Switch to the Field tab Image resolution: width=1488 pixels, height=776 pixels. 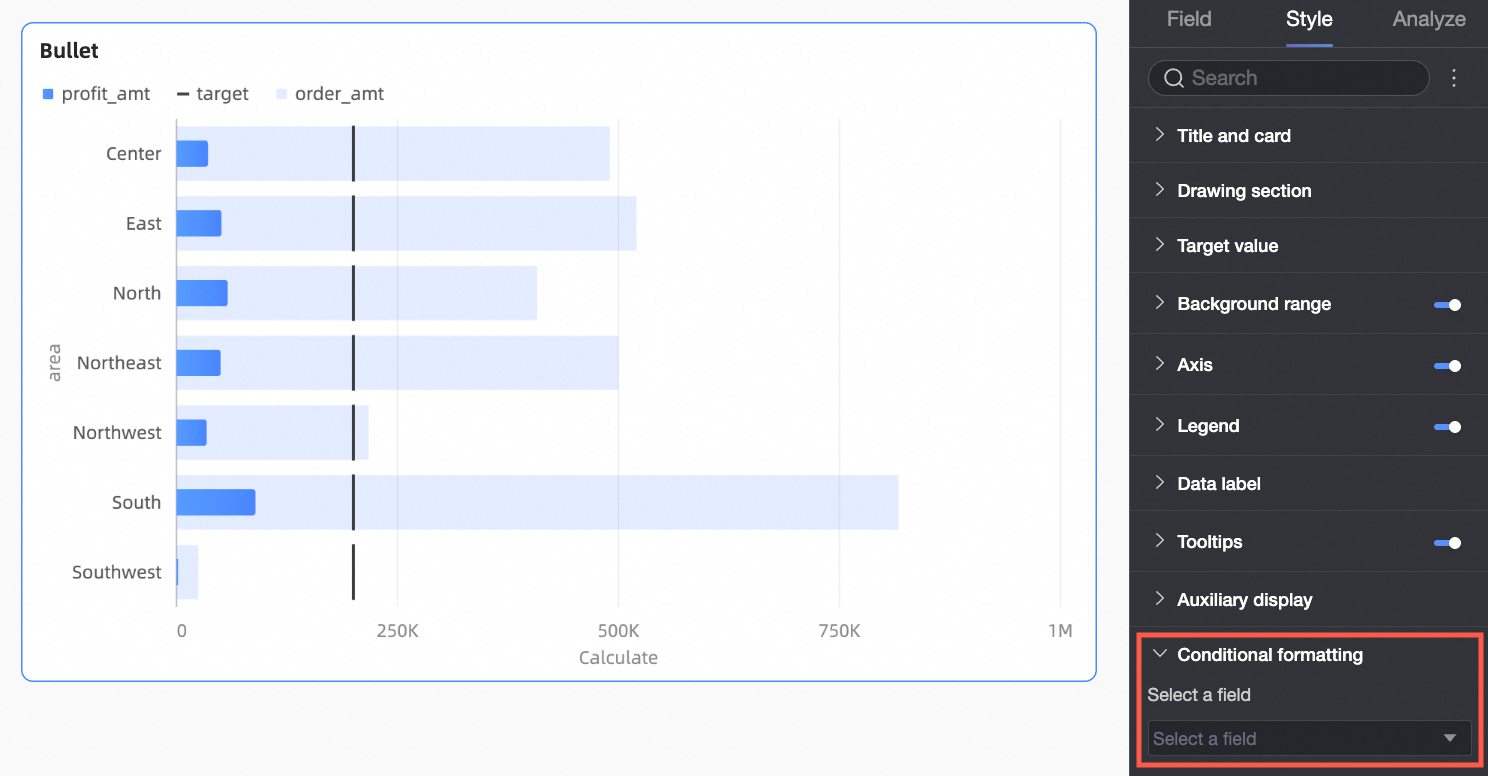tap(1189, 19)
